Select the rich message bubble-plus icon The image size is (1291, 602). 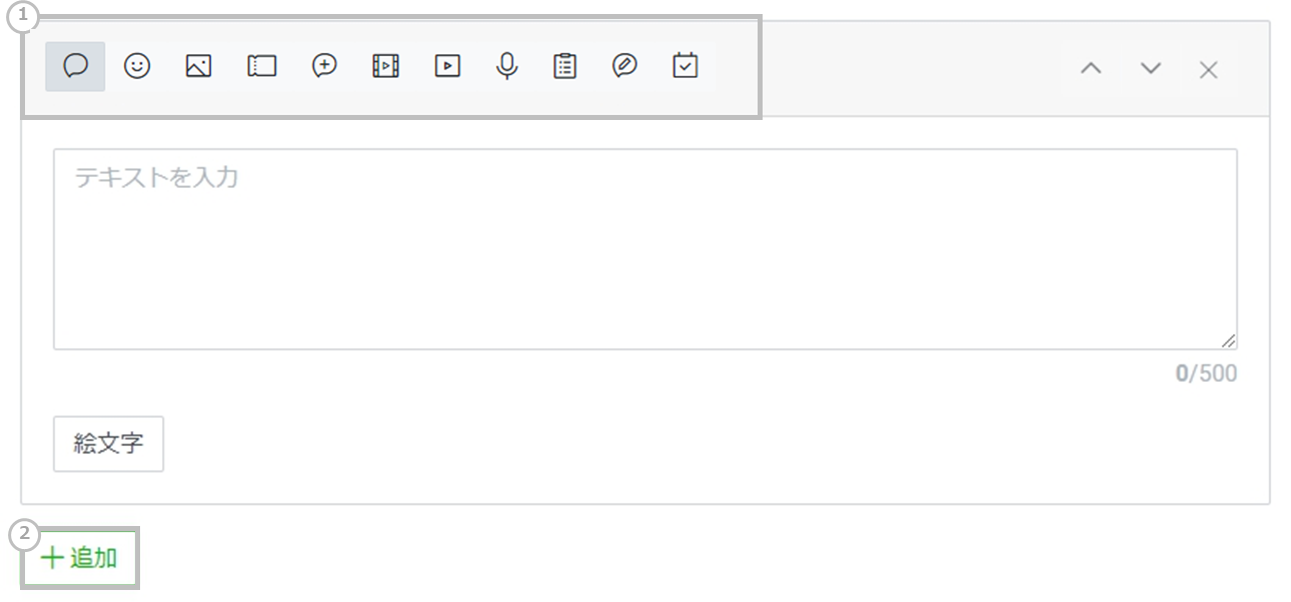pyautogui.click(x=324, y=67)
